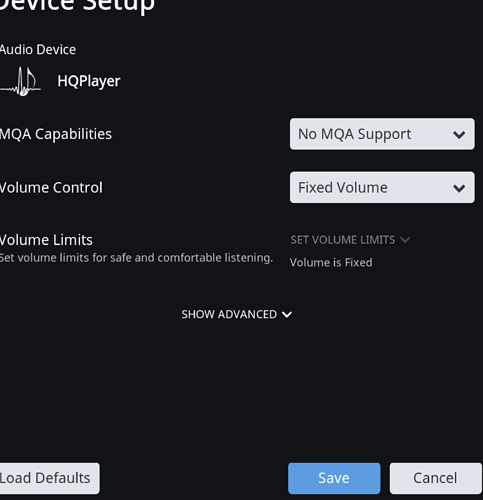
Task: Click the chevron next to SHOW ADVANCED
Action: click(x=287, y=314)
